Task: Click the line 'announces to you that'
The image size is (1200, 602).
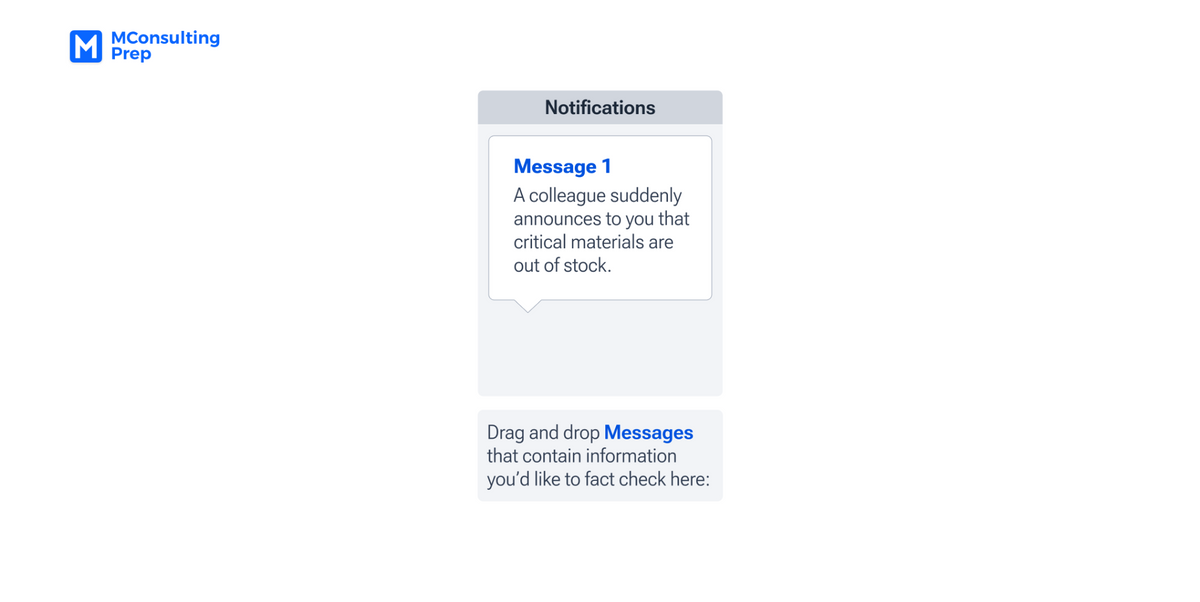Action: coord(601,219)
